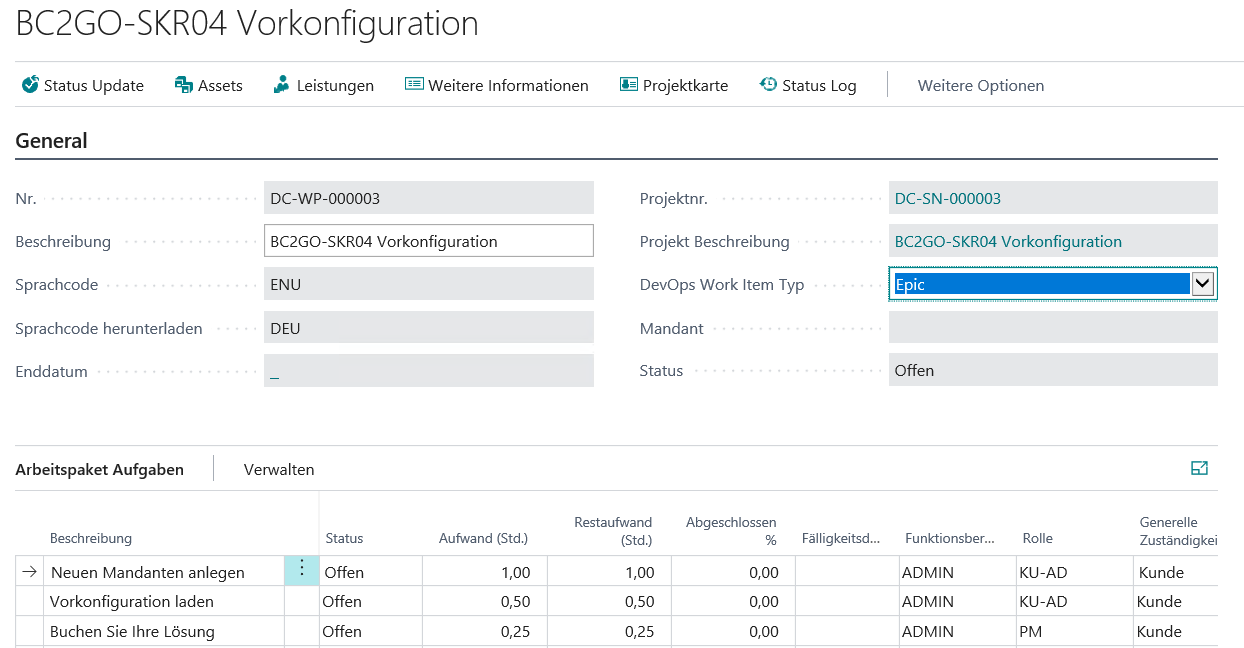
Task: Click Restaufwand 0,25 in Buchen Sie row
Action: pos(609,631)
